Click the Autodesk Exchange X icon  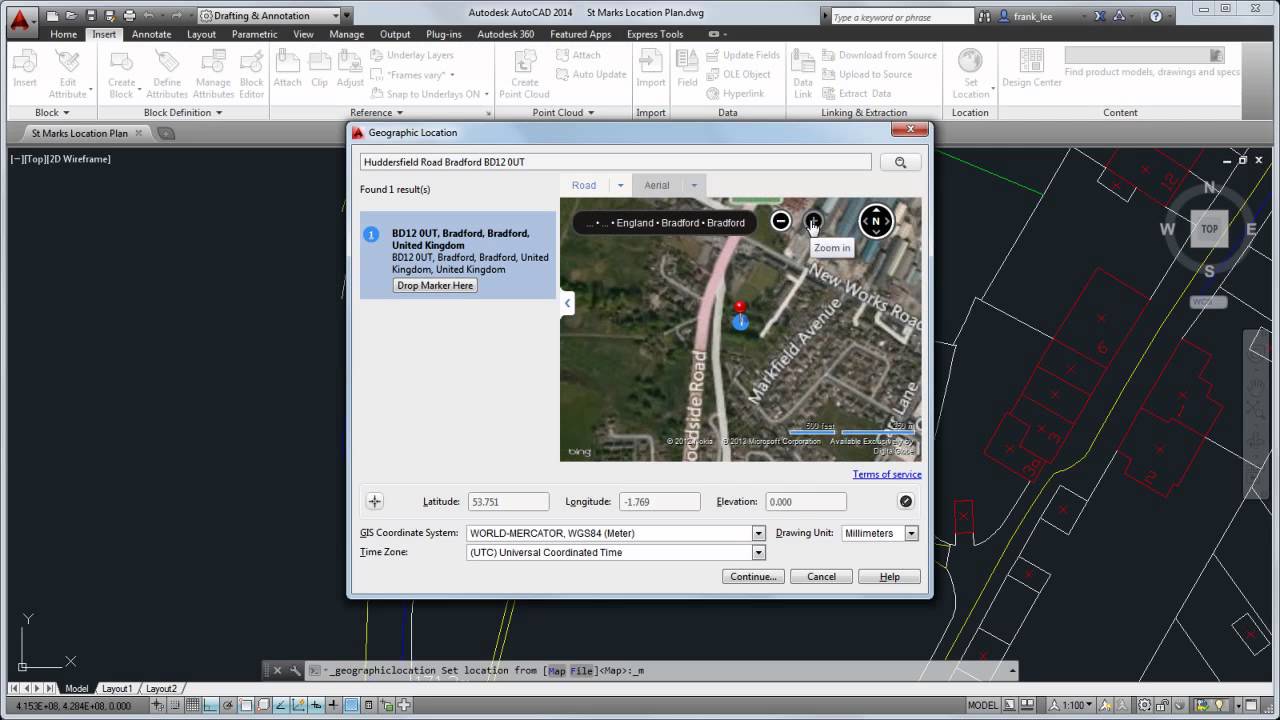[1098, 16]
